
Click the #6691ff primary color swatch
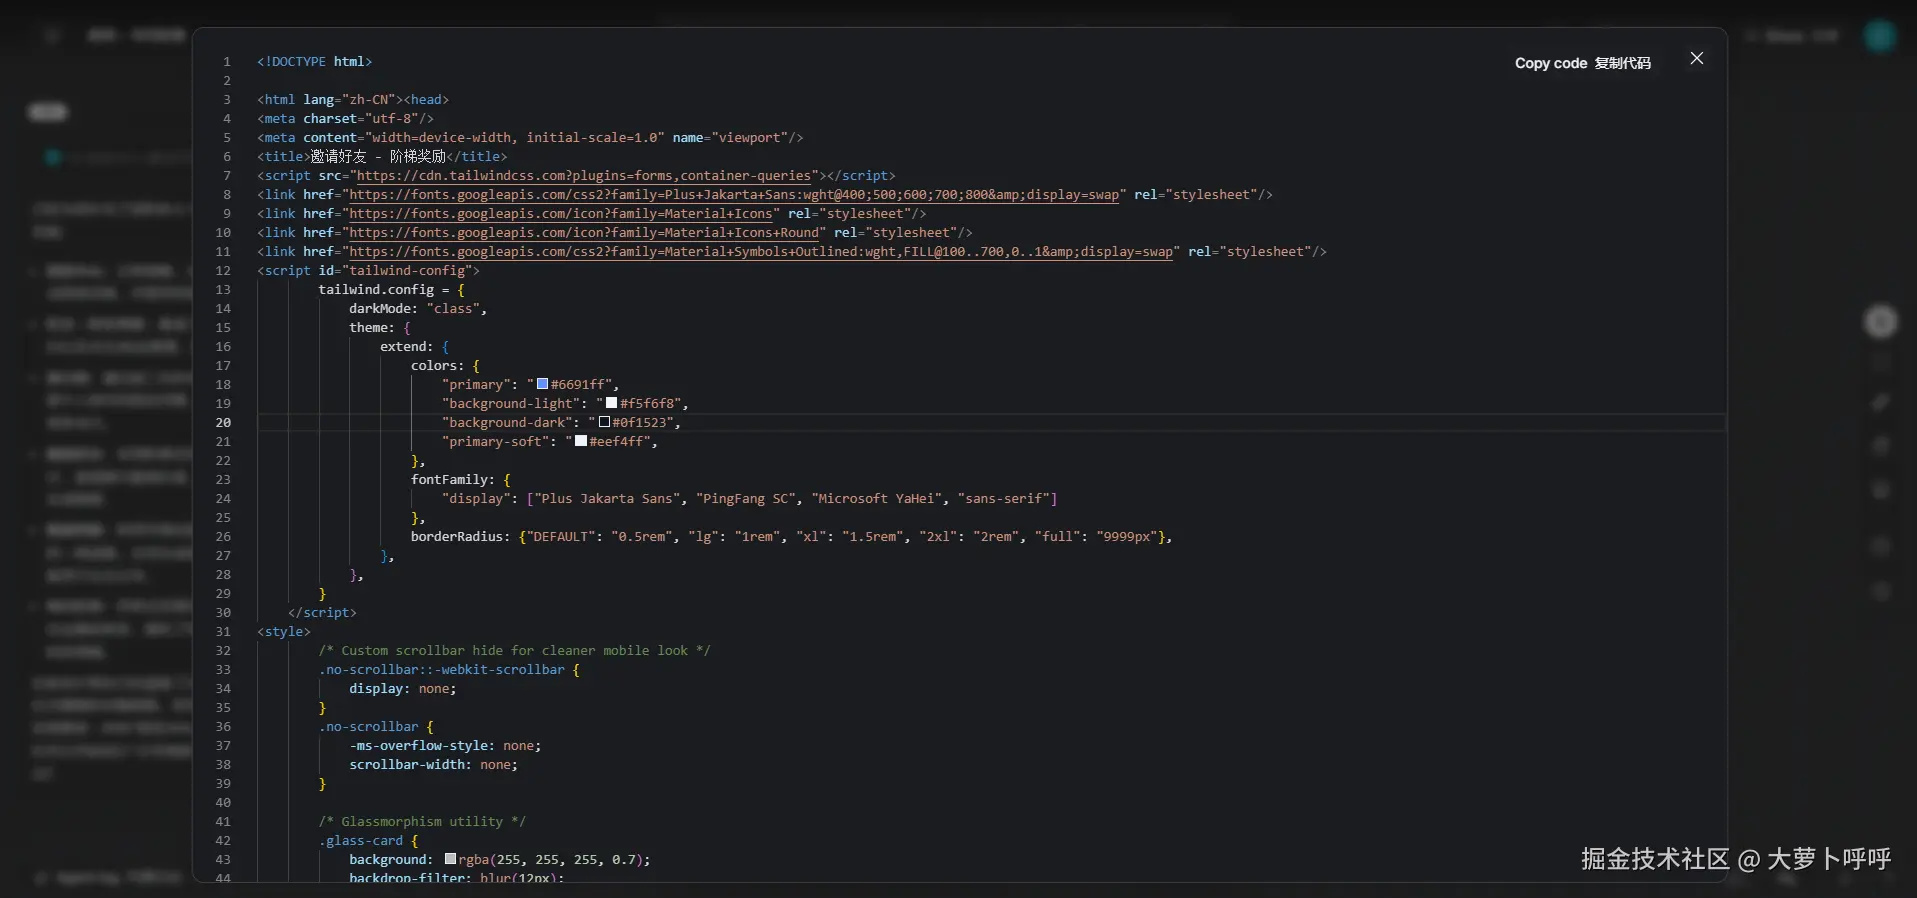coord(542,384)
